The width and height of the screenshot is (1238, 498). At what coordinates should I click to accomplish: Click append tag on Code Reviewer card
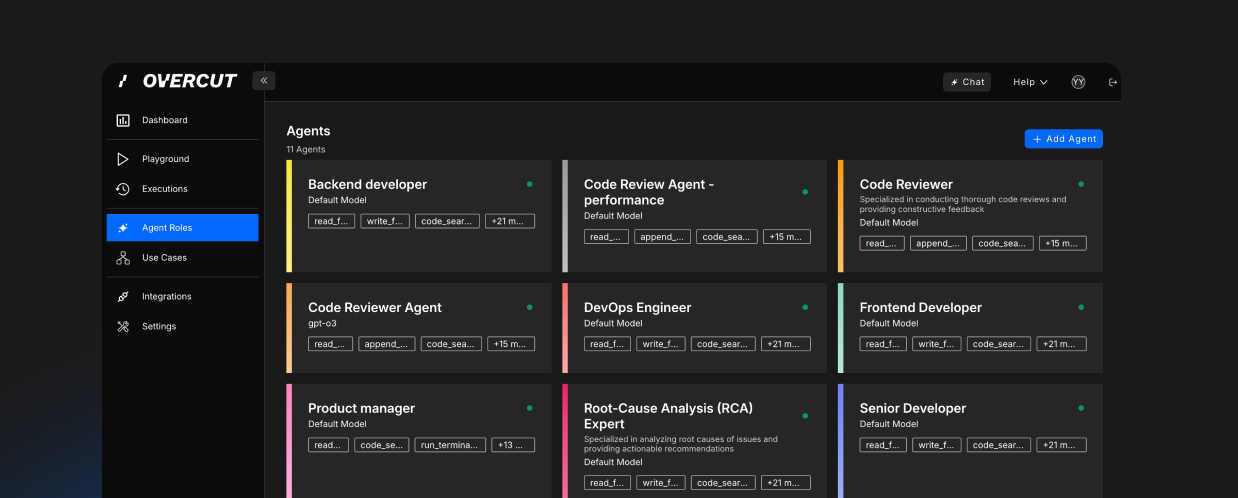point(938,243)
